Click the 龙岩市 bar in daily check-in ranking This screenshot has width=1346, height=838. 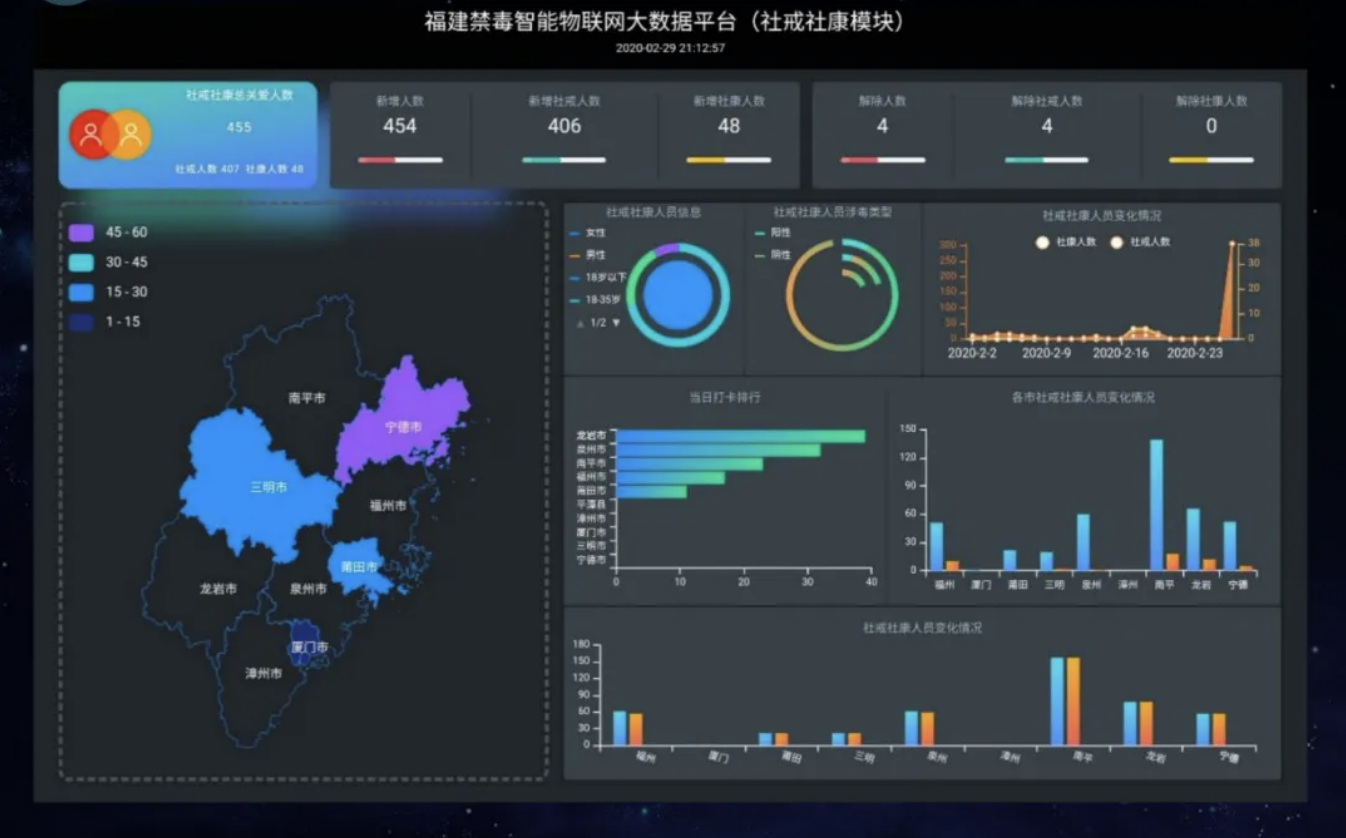[x=740, y=436]
